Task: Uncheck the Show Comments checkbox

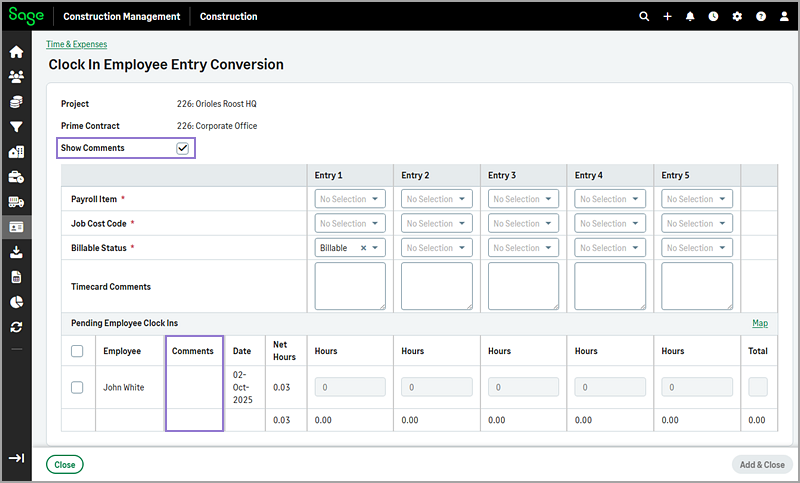Action: click(x=182, y=148)
